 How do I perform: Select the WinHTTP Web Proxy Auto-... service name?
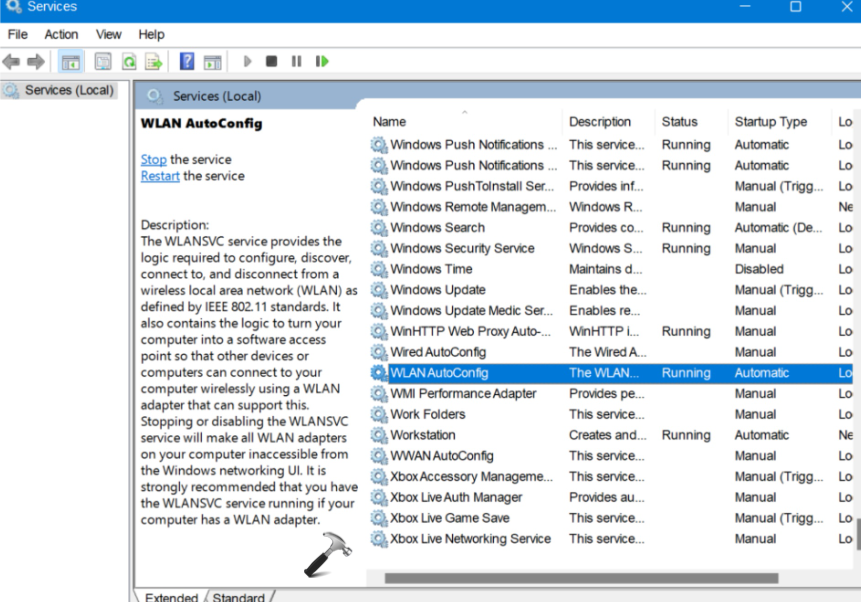(x=470, y=331)
